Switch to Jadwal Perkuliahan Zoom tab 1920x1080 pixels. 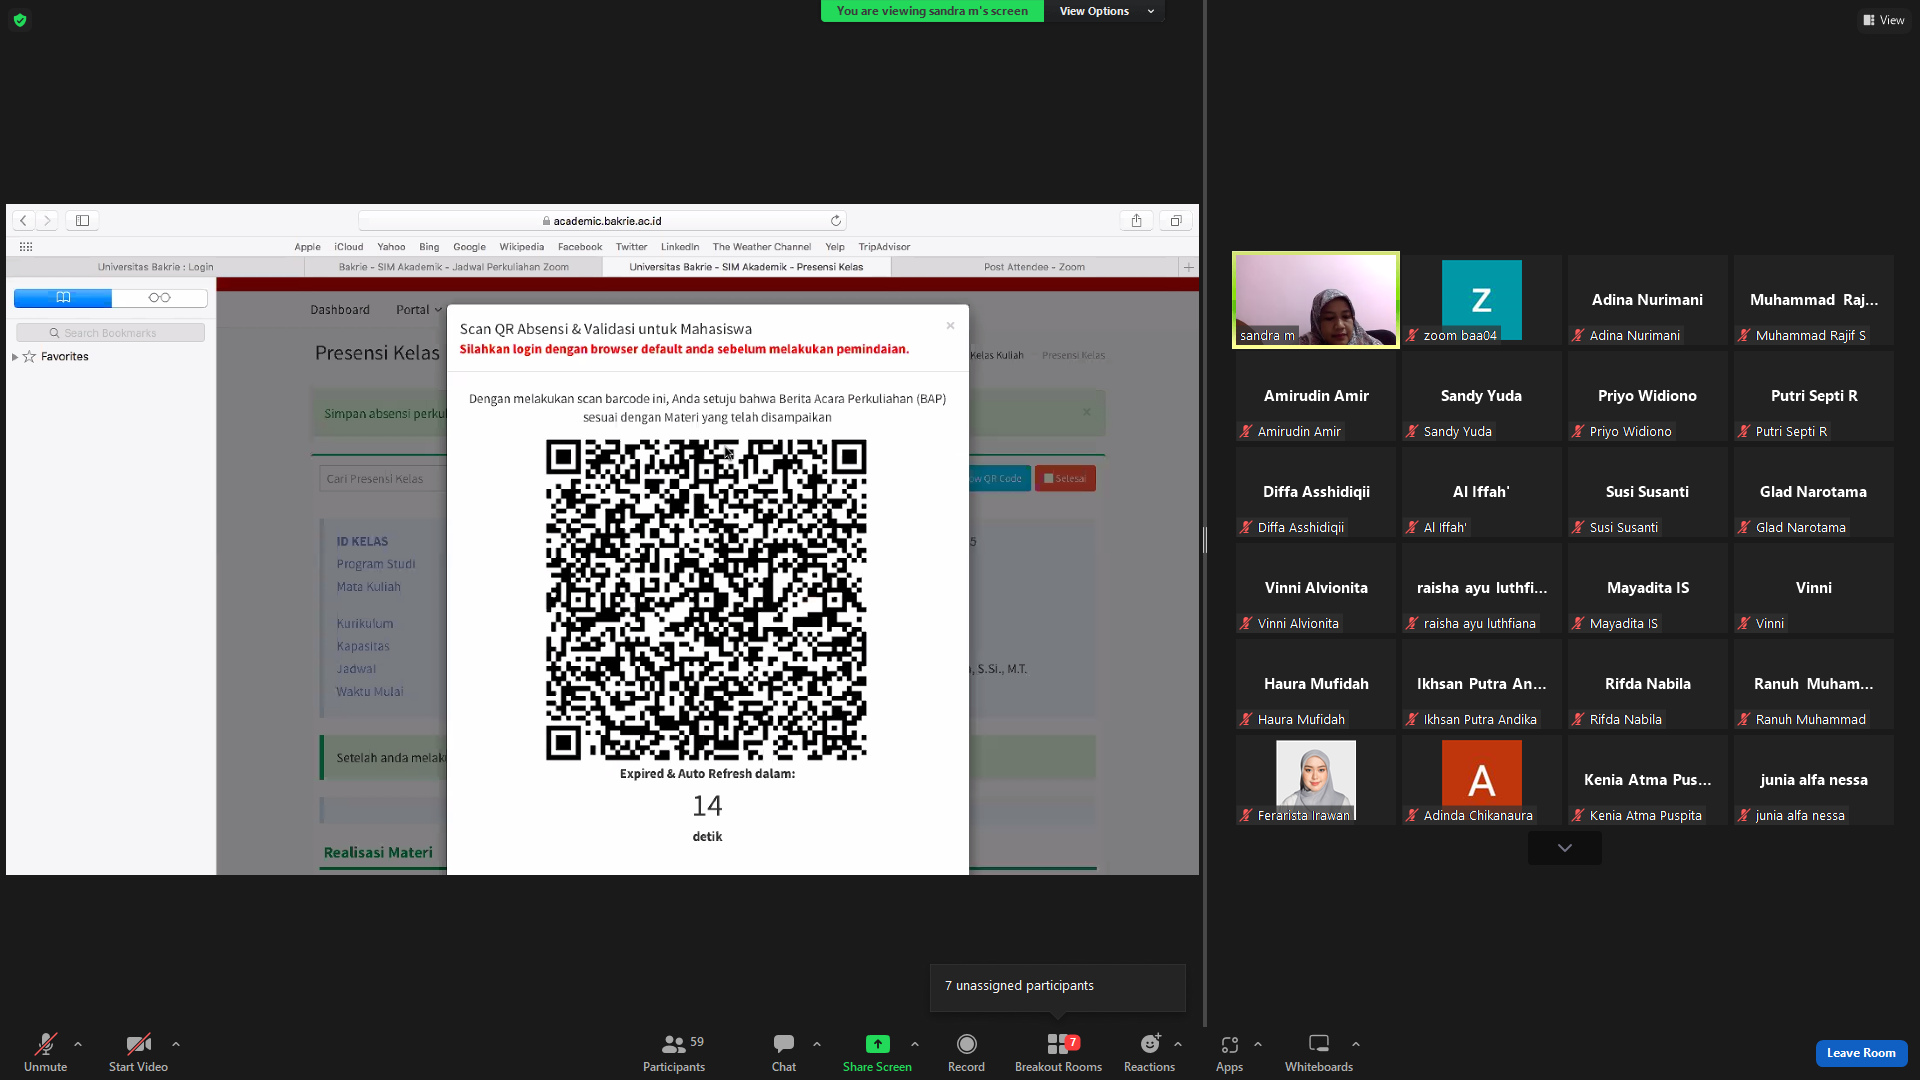(454, 267)
